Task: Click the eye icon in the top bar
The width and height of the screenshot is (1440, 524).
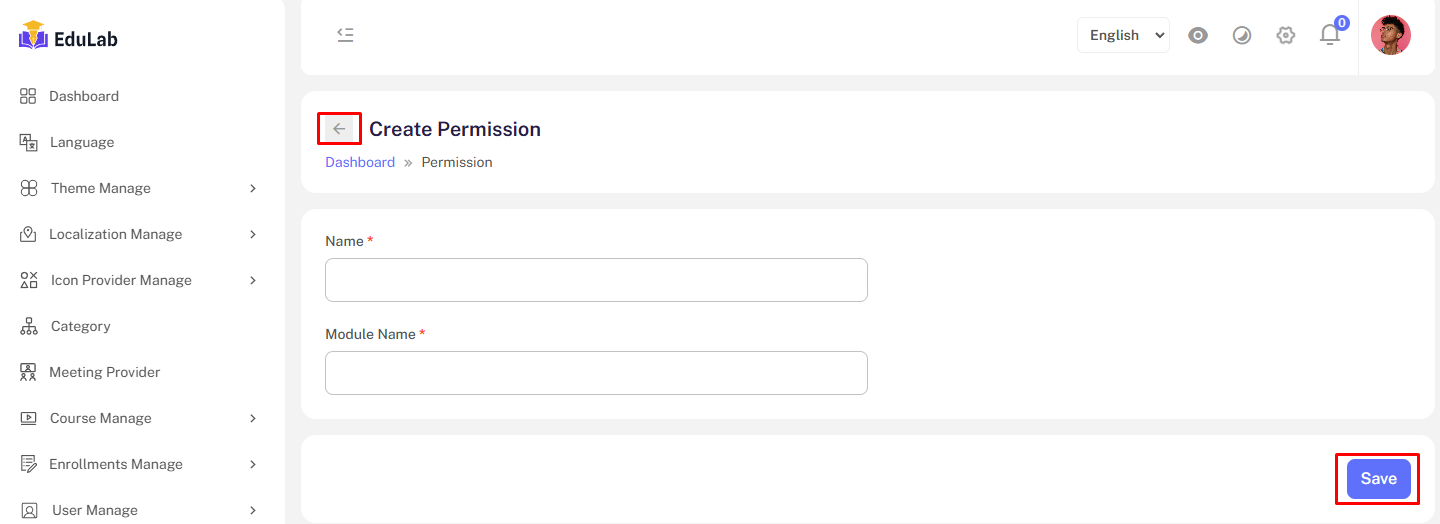Action: [1198, 35]
